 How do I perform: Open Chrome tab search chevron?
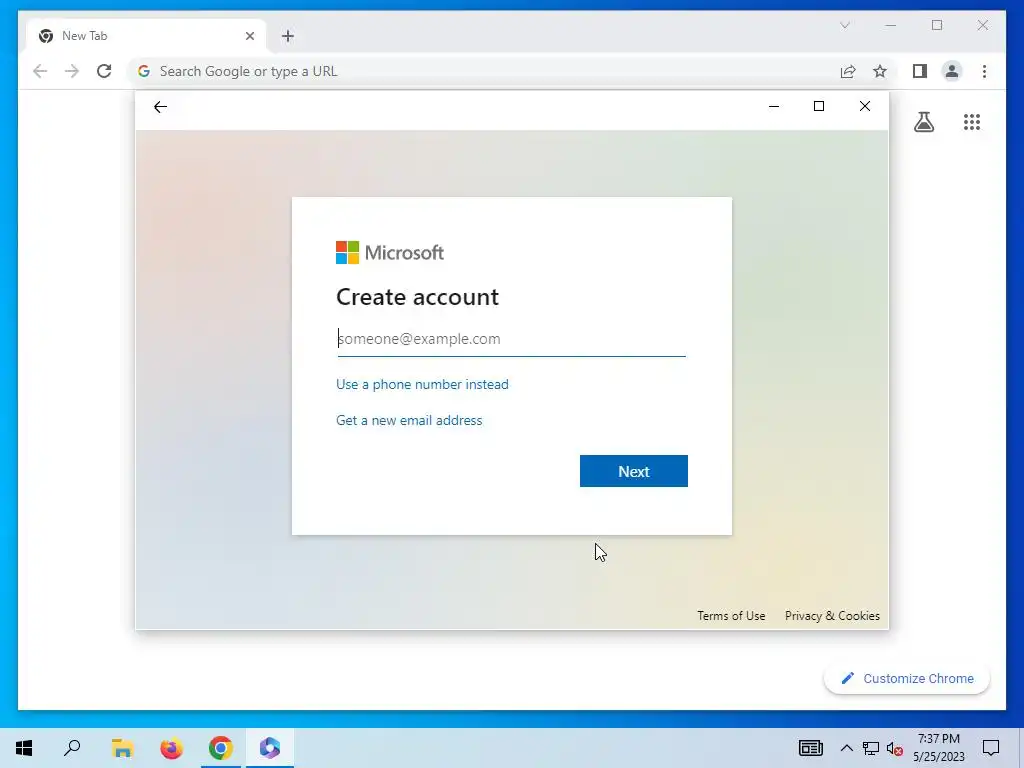844,25
